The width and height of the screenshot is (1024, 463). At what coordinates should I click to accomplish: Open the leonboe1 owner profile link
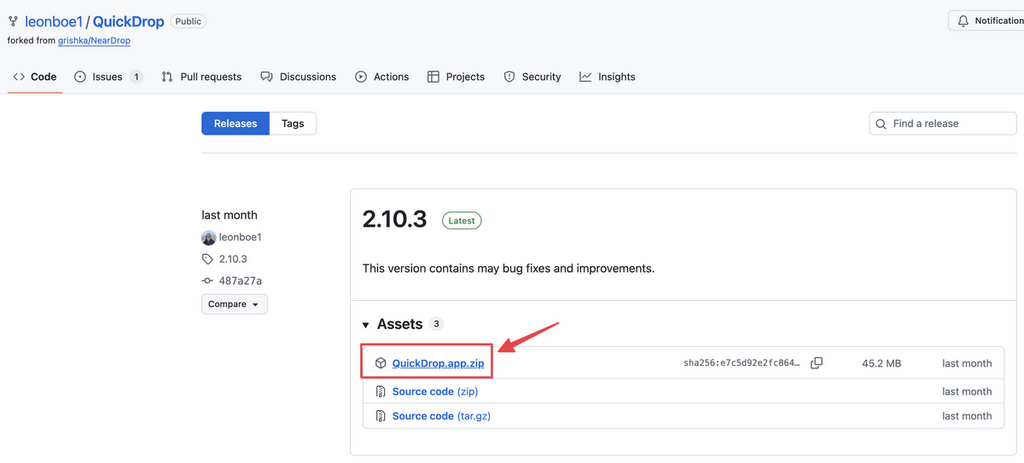54,21
